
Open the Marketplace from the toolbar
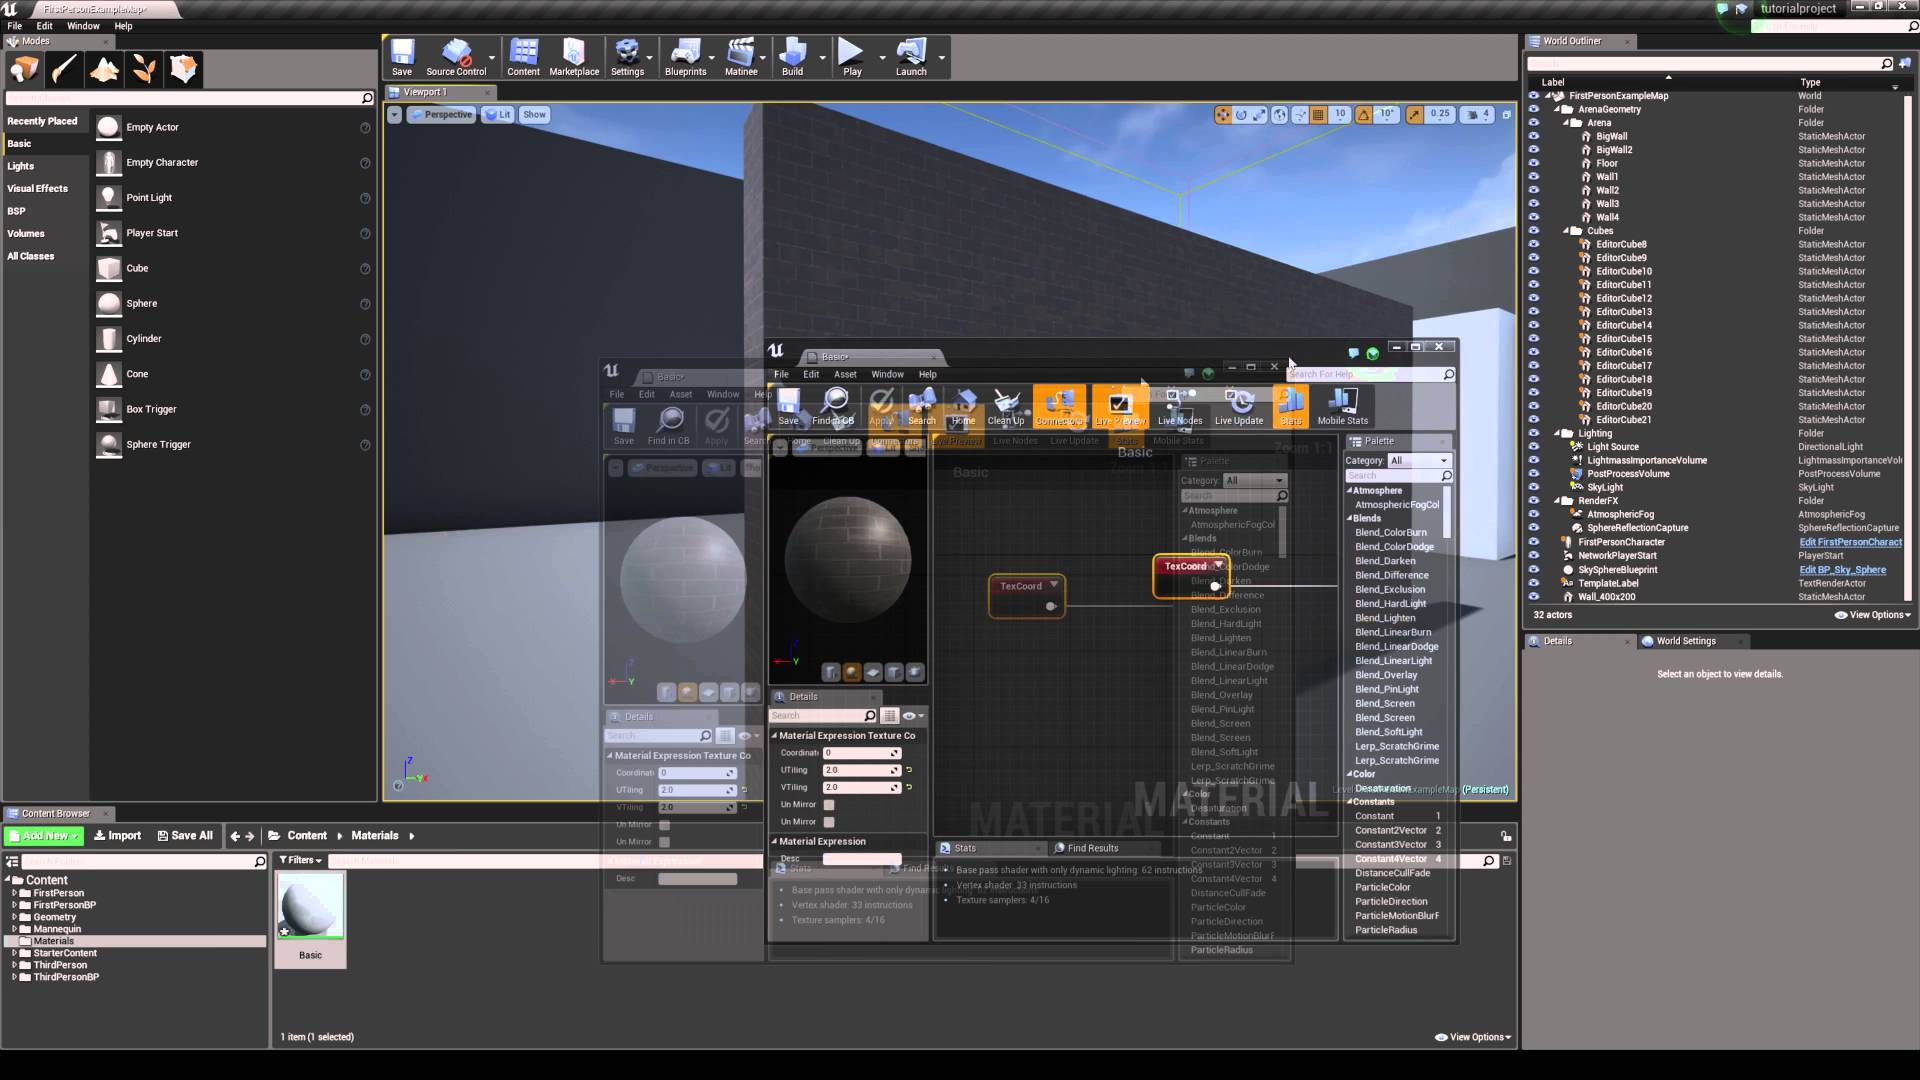click(x=574, y=57)
